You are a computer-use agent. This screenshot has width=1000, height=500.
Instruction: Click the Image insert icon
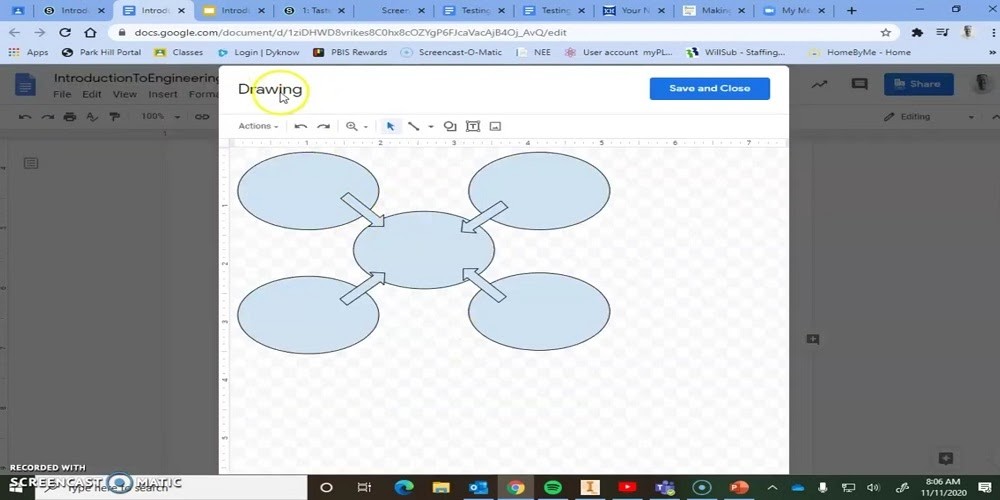[x=495, y=127]
